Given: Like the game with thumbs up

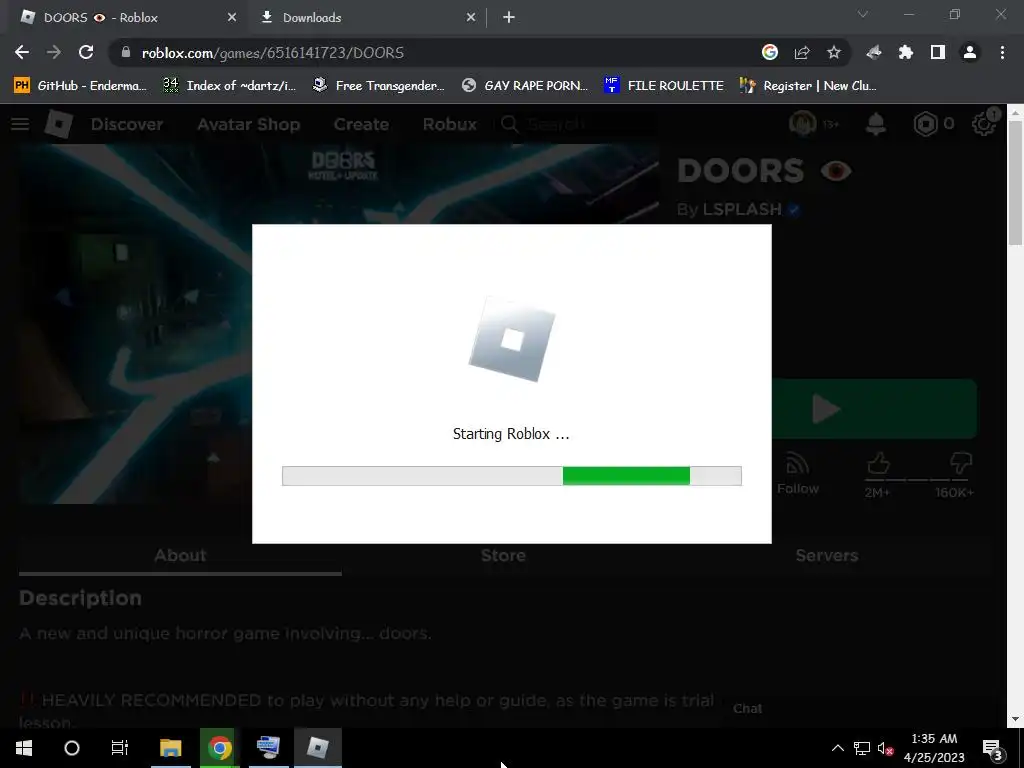Looking at the screenshot, I should coord(878,464).
